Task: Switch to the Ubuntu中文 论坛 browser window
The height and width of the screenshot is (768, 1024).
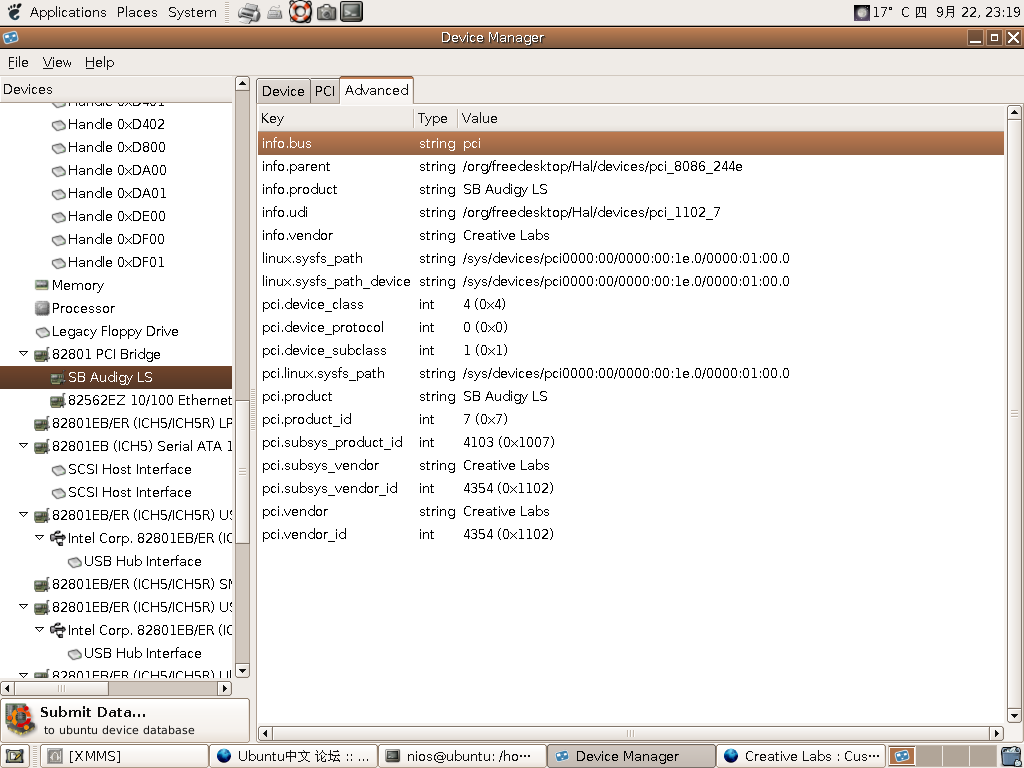Action: [293, 756]
